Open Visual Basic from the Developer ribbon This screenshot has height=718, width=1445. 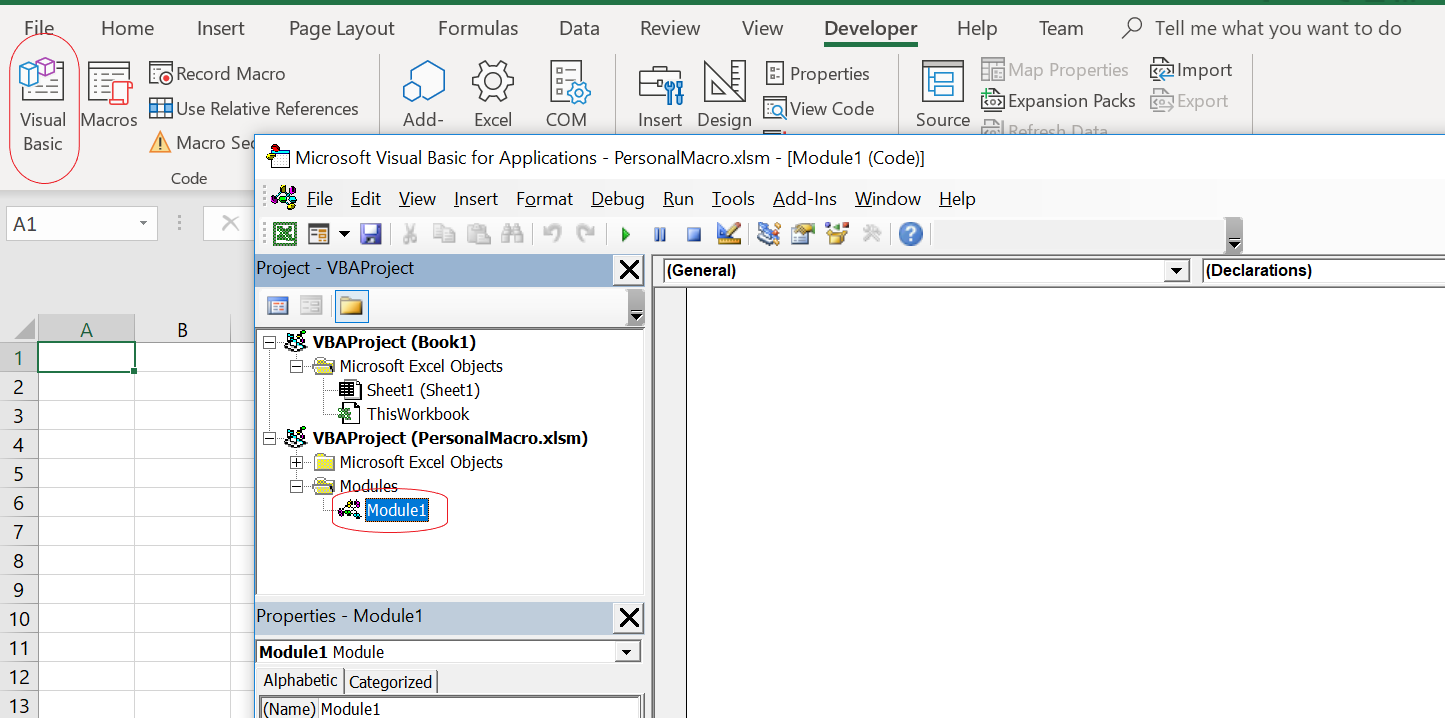coord(42,96)
